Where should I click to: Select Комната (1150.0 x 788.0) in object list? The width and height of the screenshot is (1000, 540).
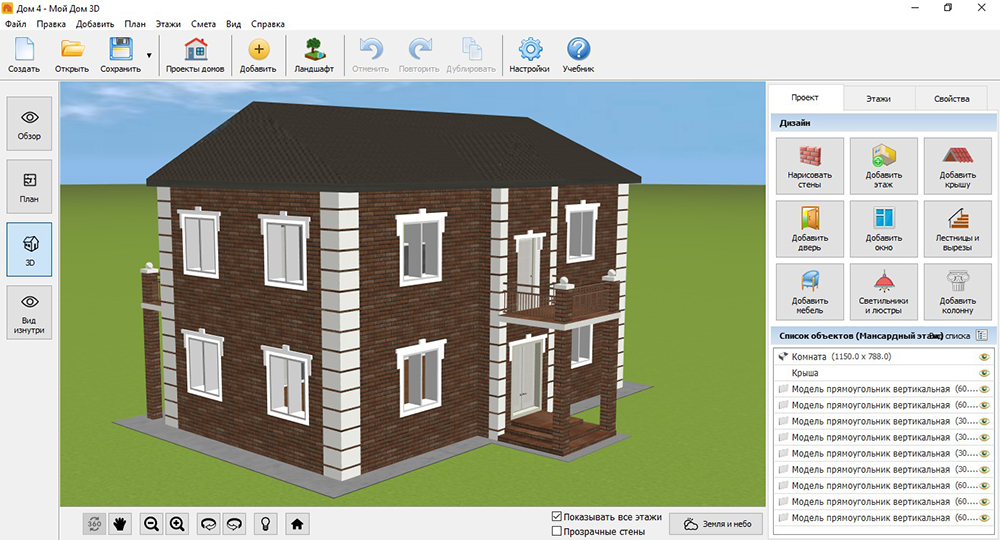885,357
